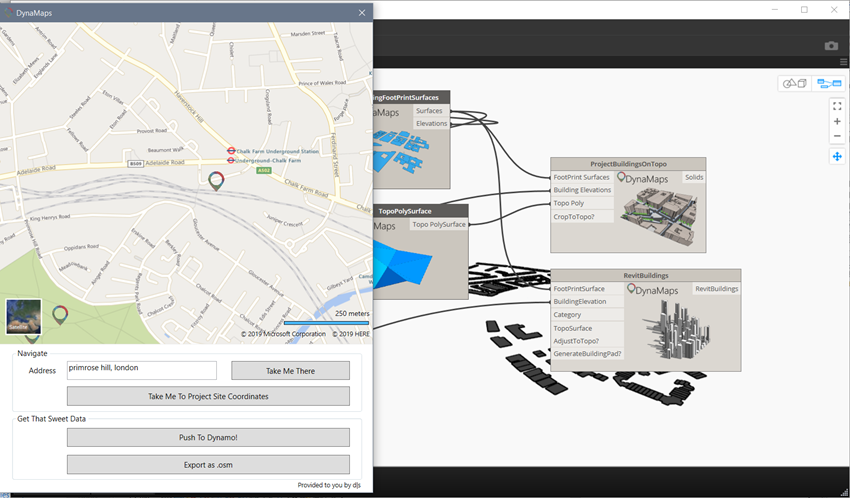Click the GenerateBuildingPad? input port
The width and height of the screenshot is (850, 498).
pyautogui.click(x=587, y=354)
